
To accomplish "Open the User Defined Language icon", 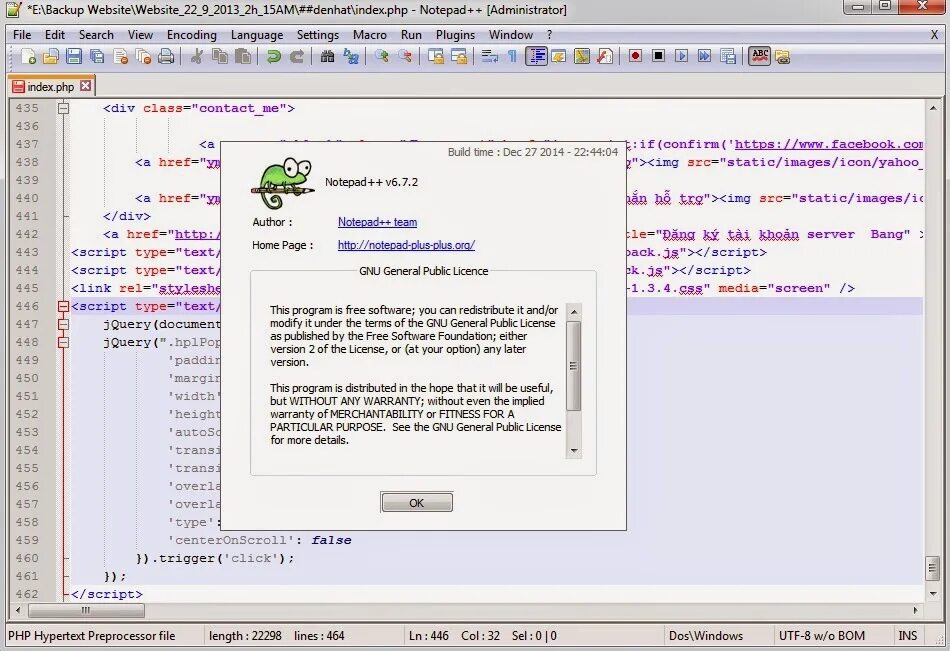I will pos(559,57).
